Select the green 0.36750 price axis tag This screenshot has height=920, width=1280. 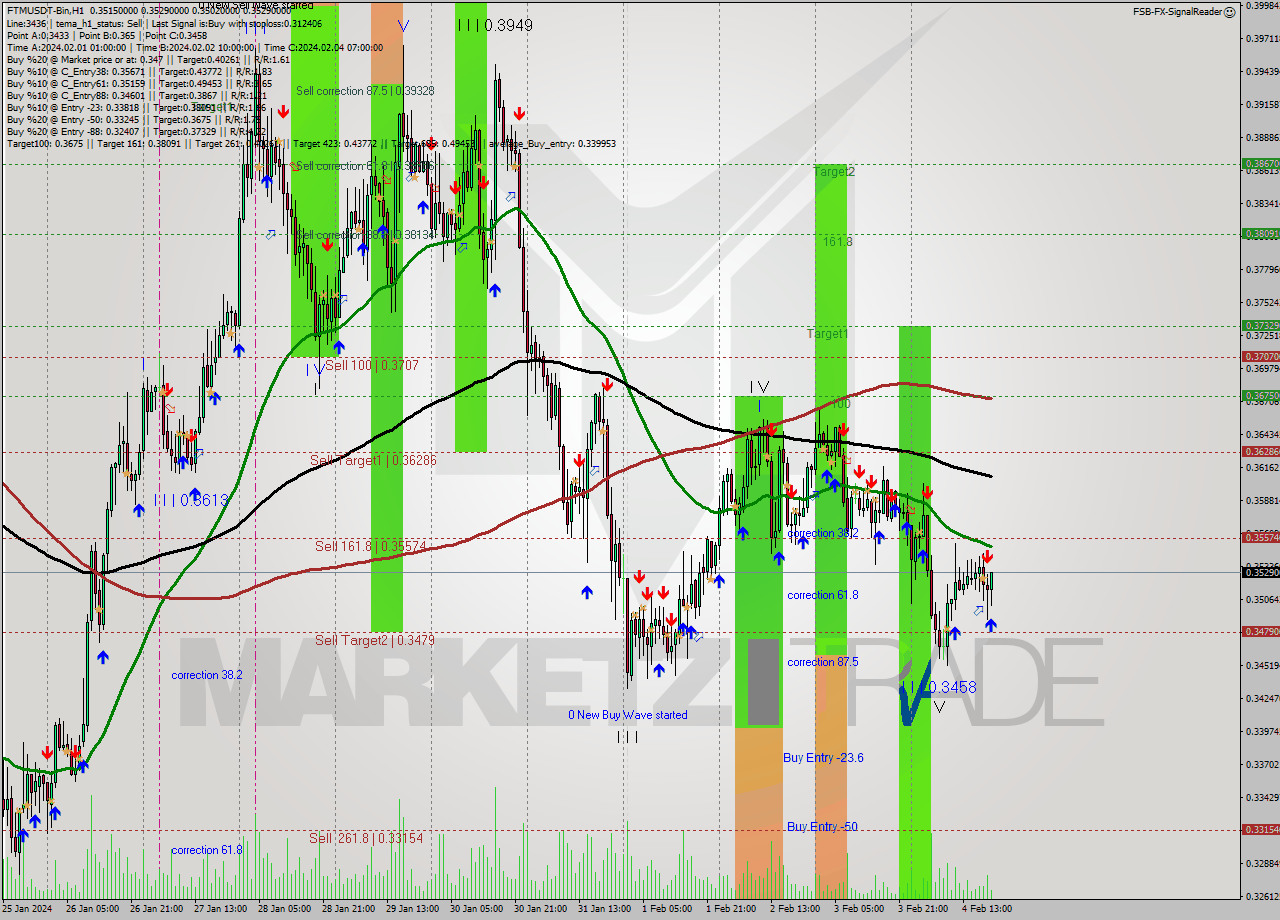(1260, 395)
